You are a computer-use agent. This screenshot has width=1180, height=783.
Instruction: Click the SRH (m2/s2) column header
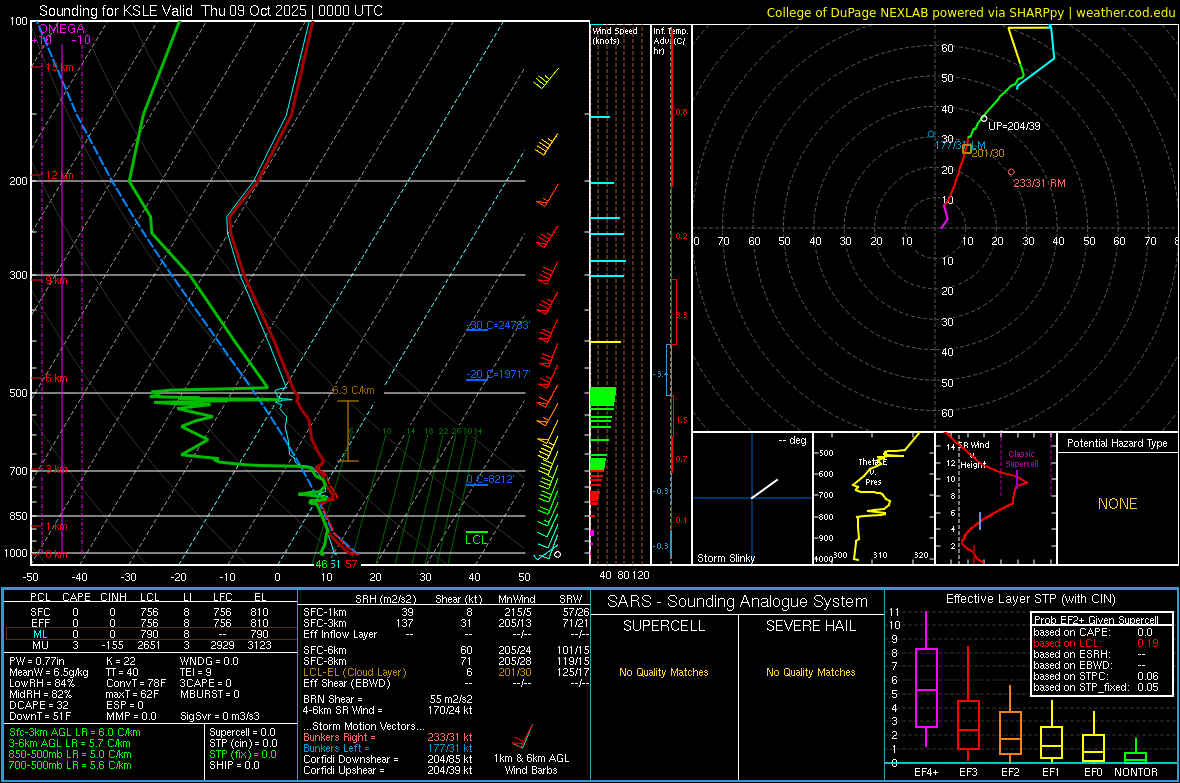(385, 599)
